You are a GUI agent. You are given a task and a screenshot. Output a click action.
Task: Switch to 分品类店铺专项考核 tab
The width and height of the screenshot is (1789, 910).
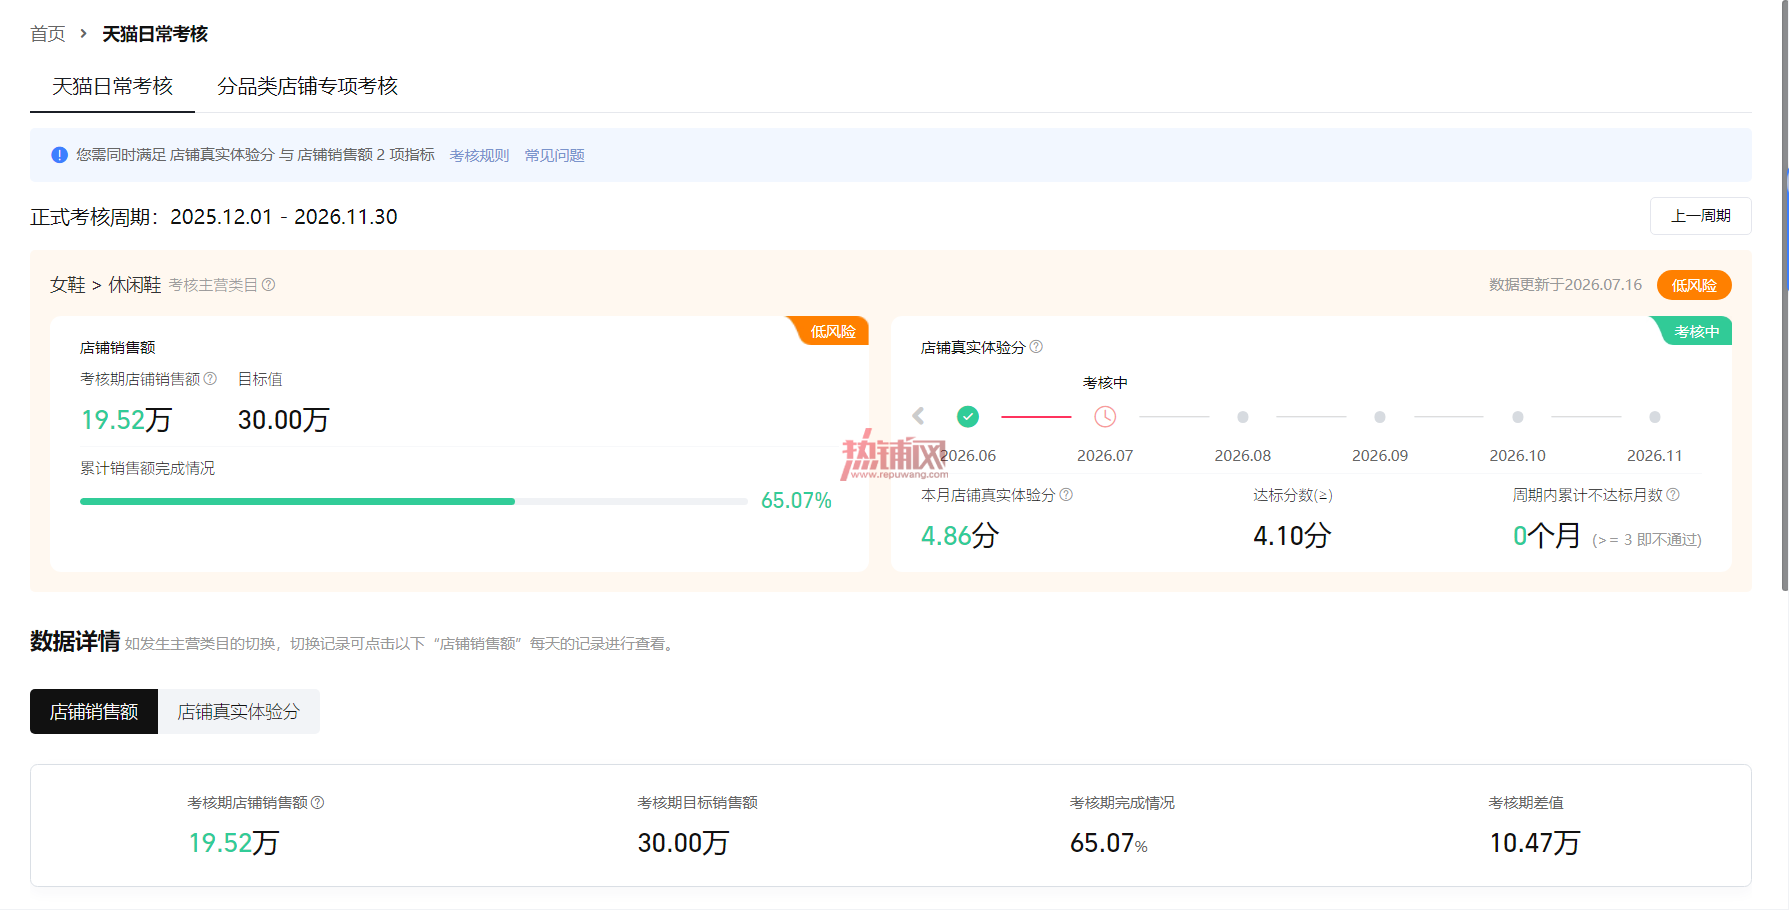click(x=307, y=87)
